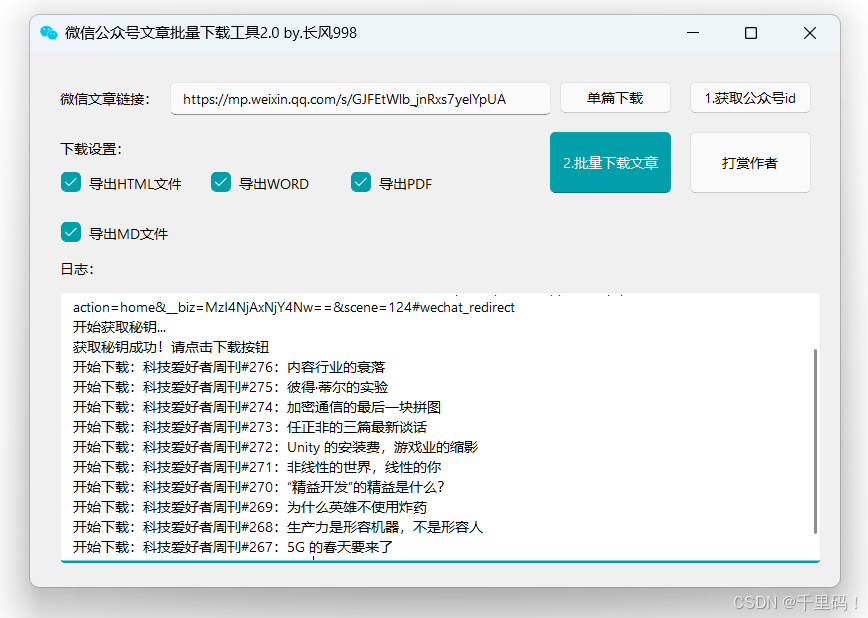Image resolution: width=868 pixels, height=618 pixels.
Task: Start batch download with 2.批量下载文章
Action: [610, 162]
